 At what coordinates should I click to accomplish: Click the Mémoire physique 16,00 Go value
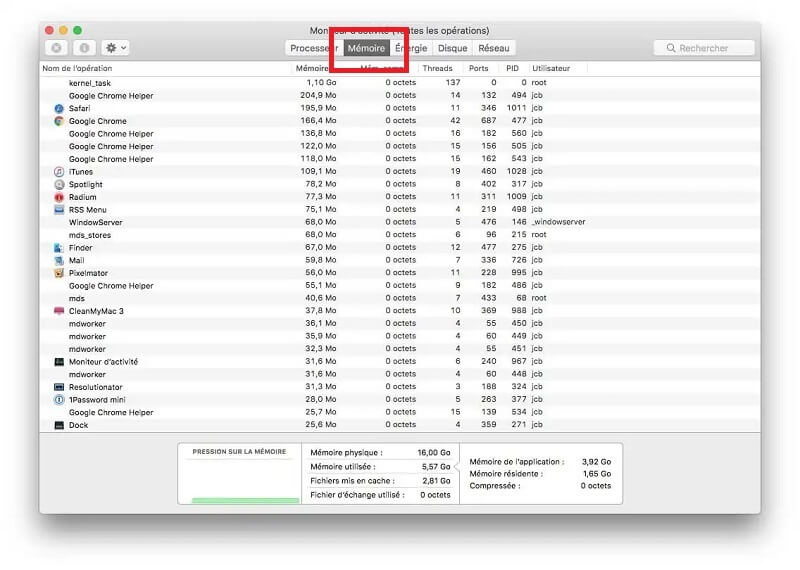[434, 453]
